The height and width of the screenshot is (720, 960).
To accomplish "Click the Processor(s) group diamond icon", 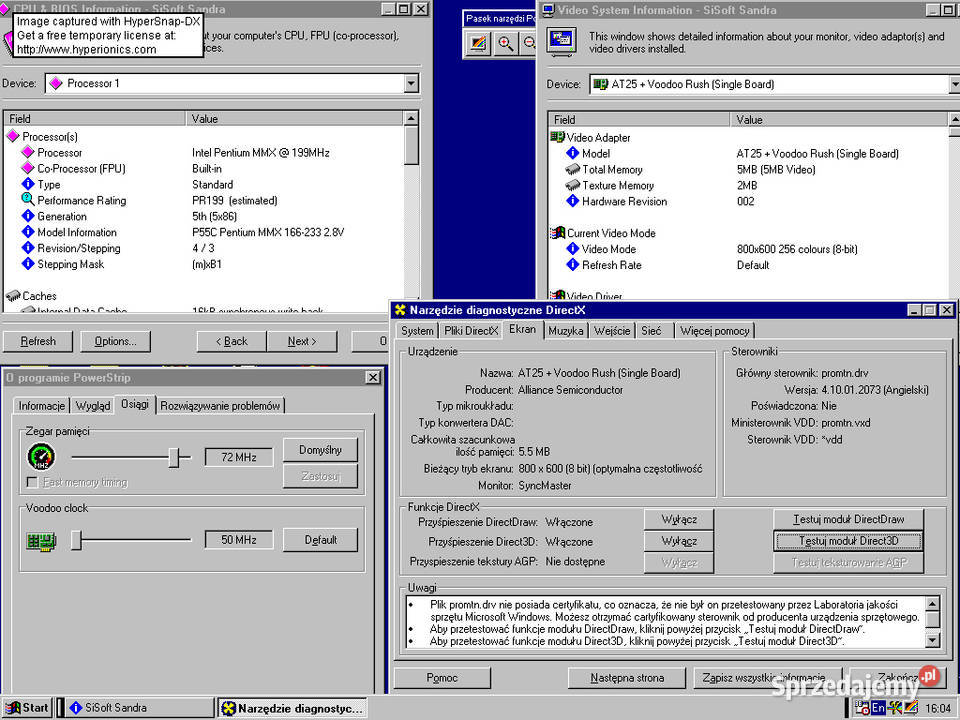I will pos(13,136).
